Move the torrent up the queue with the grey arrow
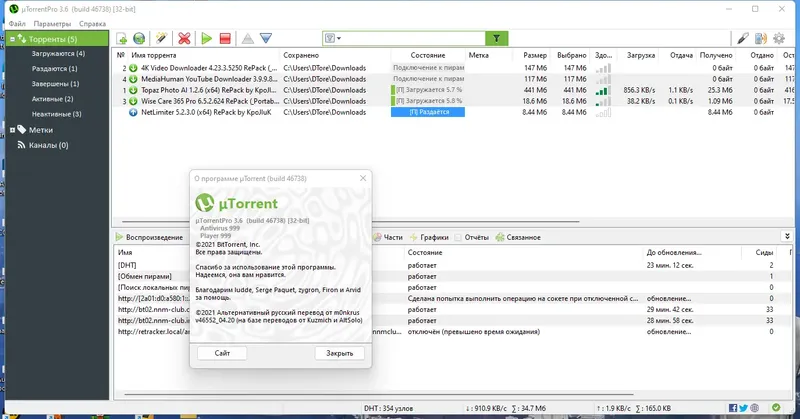Image resolution: width=800 pixels, height=419 pixels. point(247,38)
